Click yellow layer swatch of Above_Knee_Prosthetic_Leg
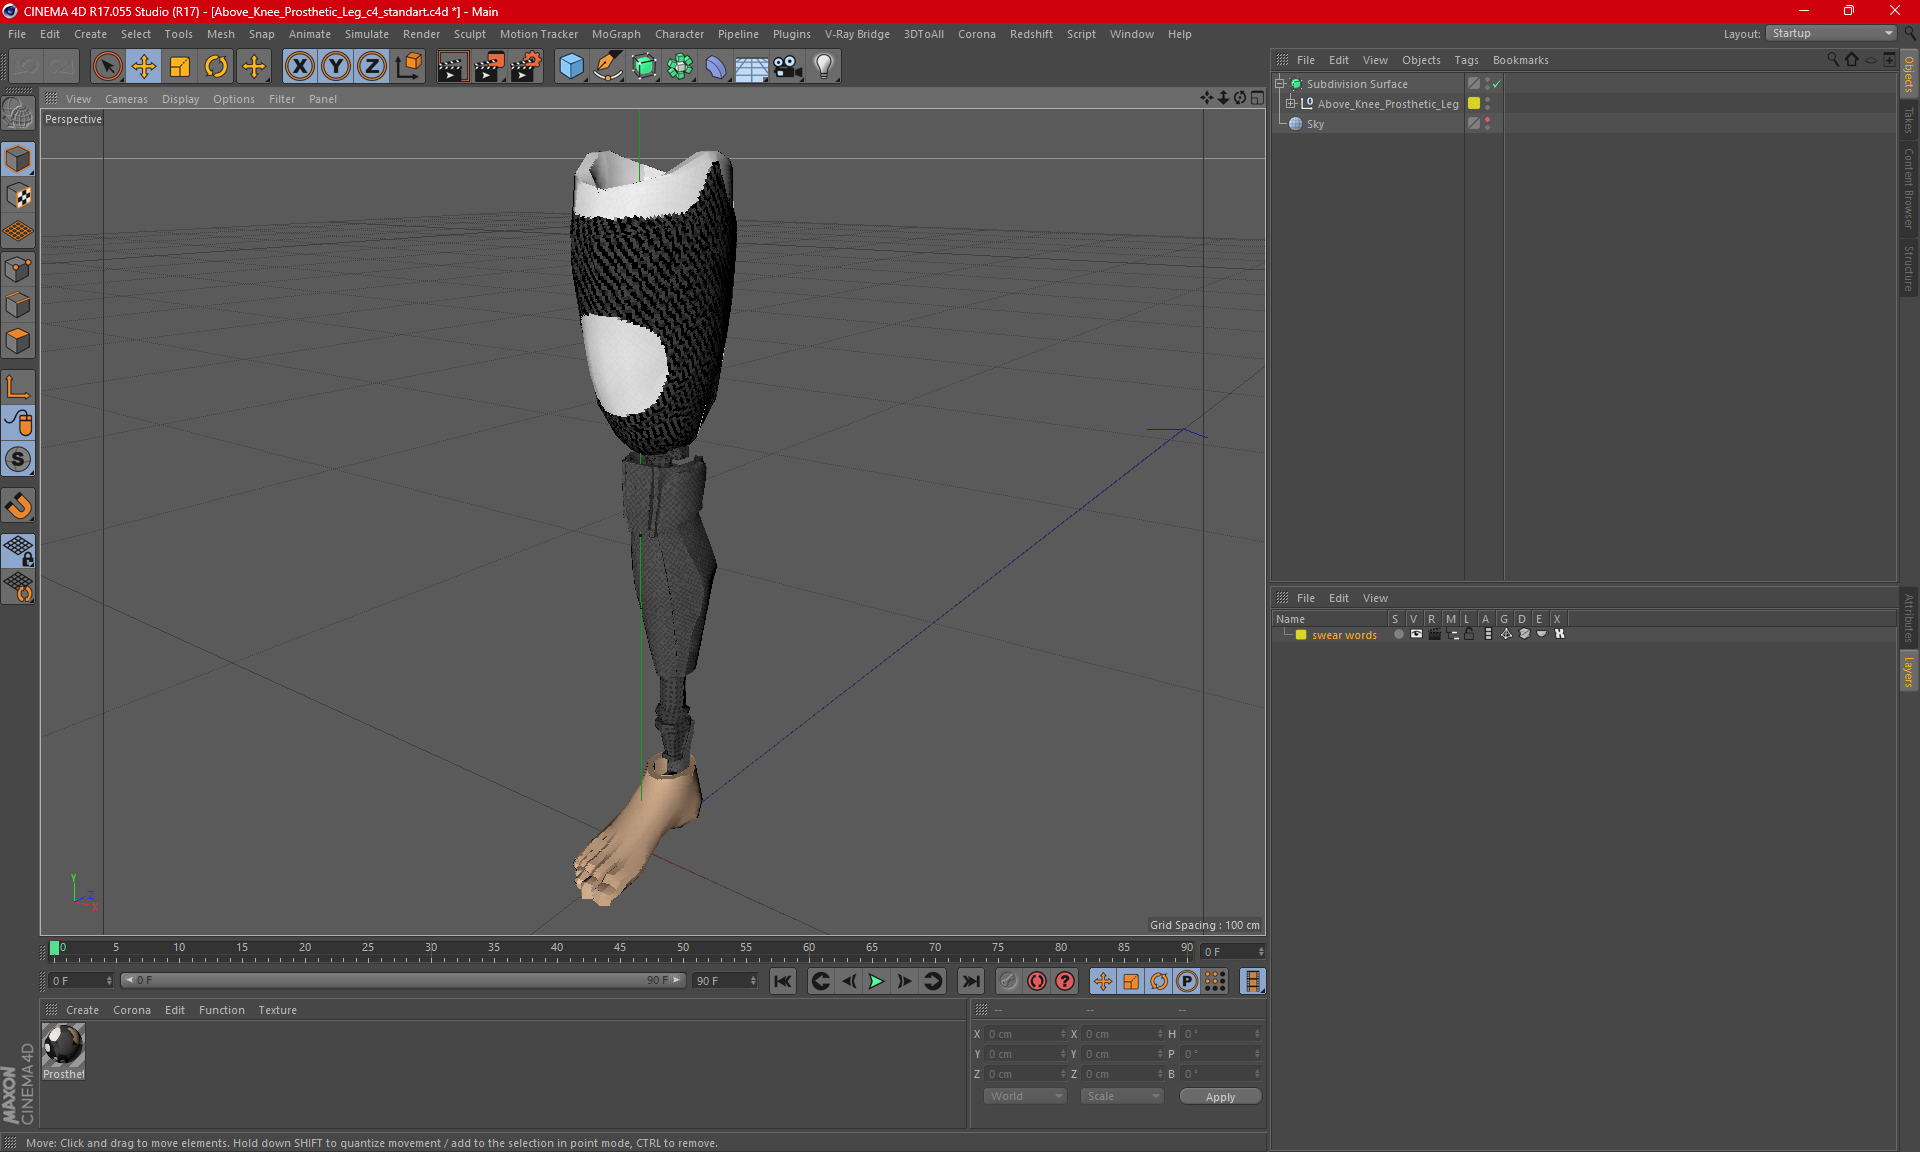1920x1152 pixels. click(x=1474, y=103)
